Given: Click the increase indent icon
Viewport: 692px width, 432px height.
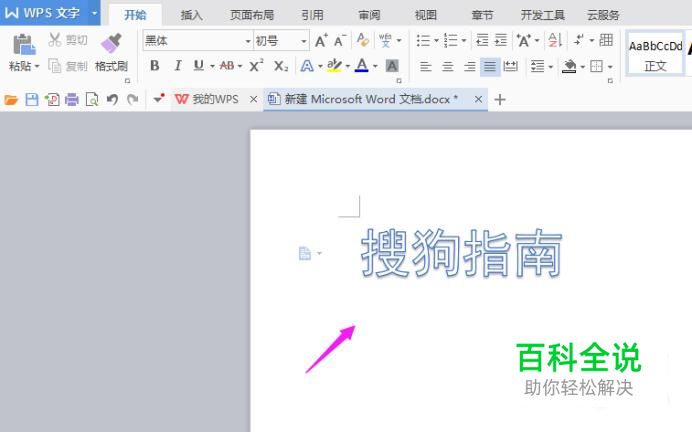Looking at the screenshot, I should click(x=500, y=40).
